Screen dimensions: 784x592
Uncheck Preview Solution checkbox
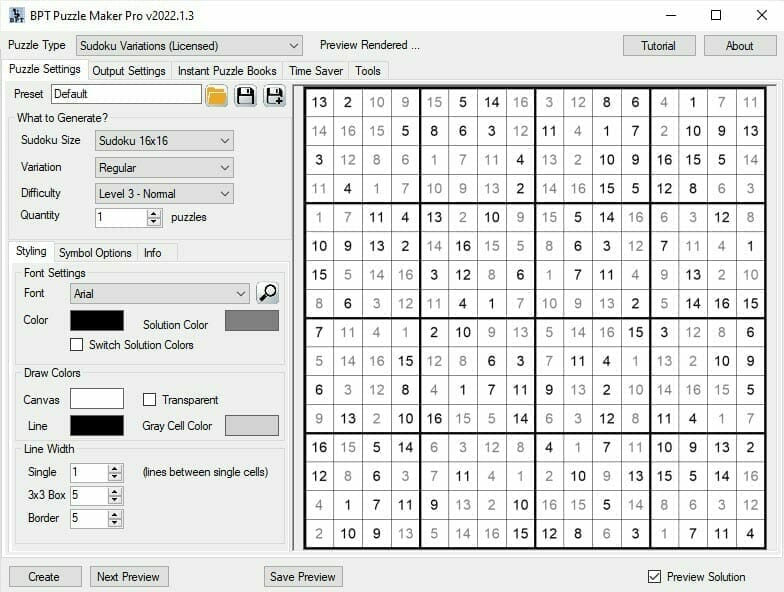(654, 576)
